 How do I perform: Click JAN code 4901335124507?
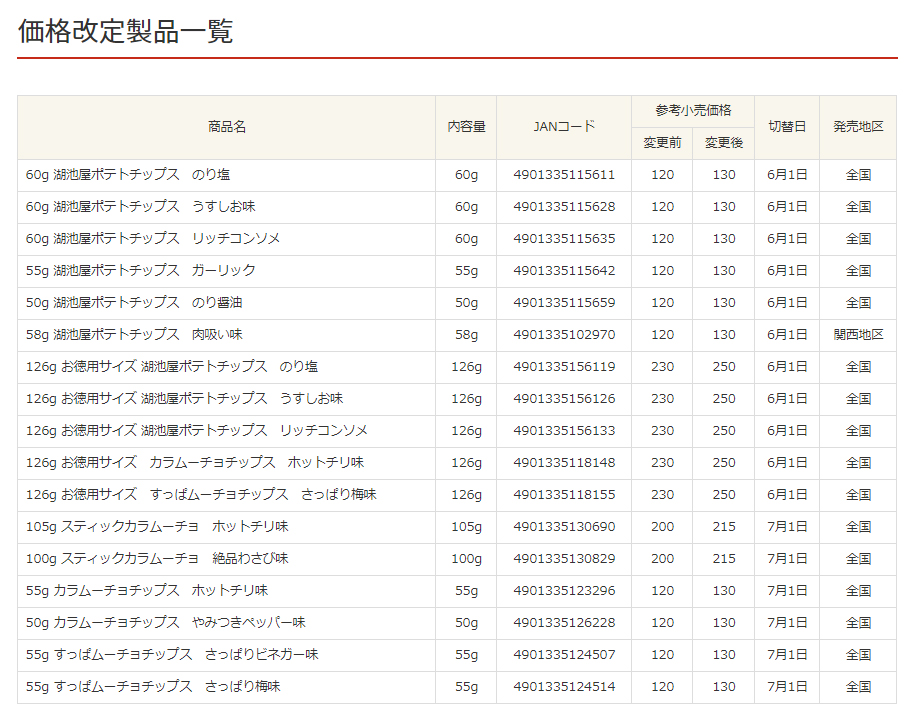564,655
